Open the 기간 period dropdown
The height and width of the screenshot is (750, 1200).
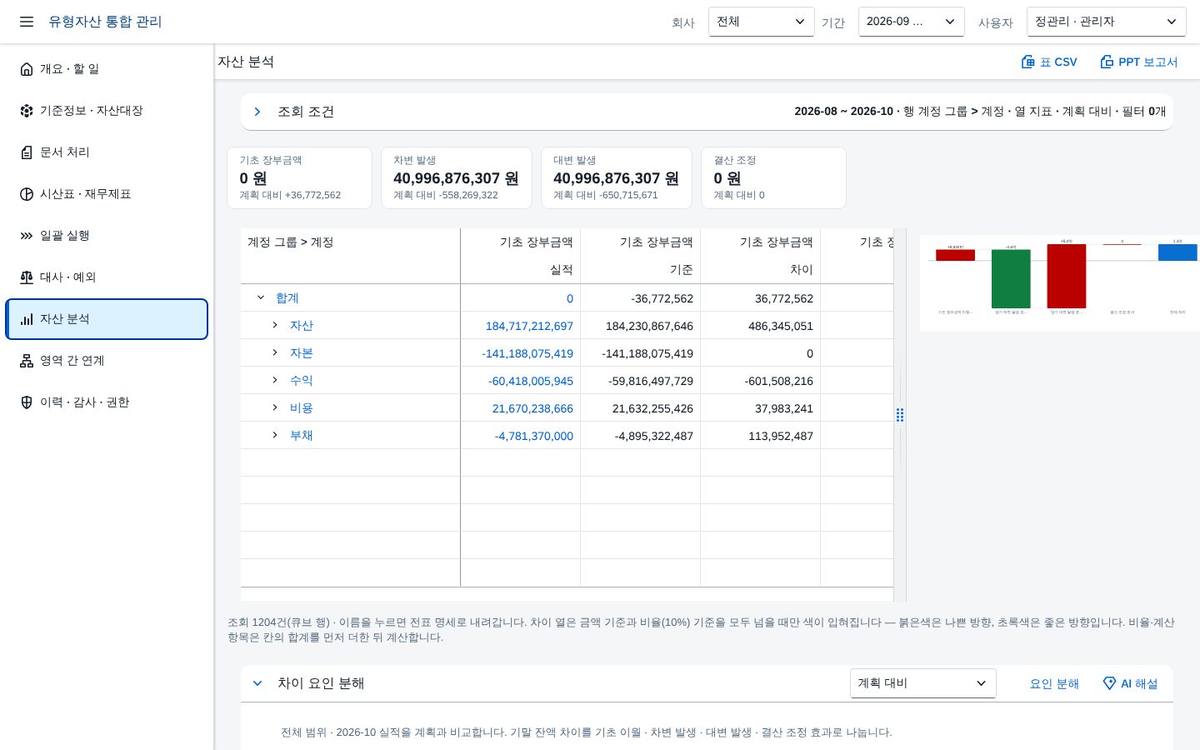911,22
